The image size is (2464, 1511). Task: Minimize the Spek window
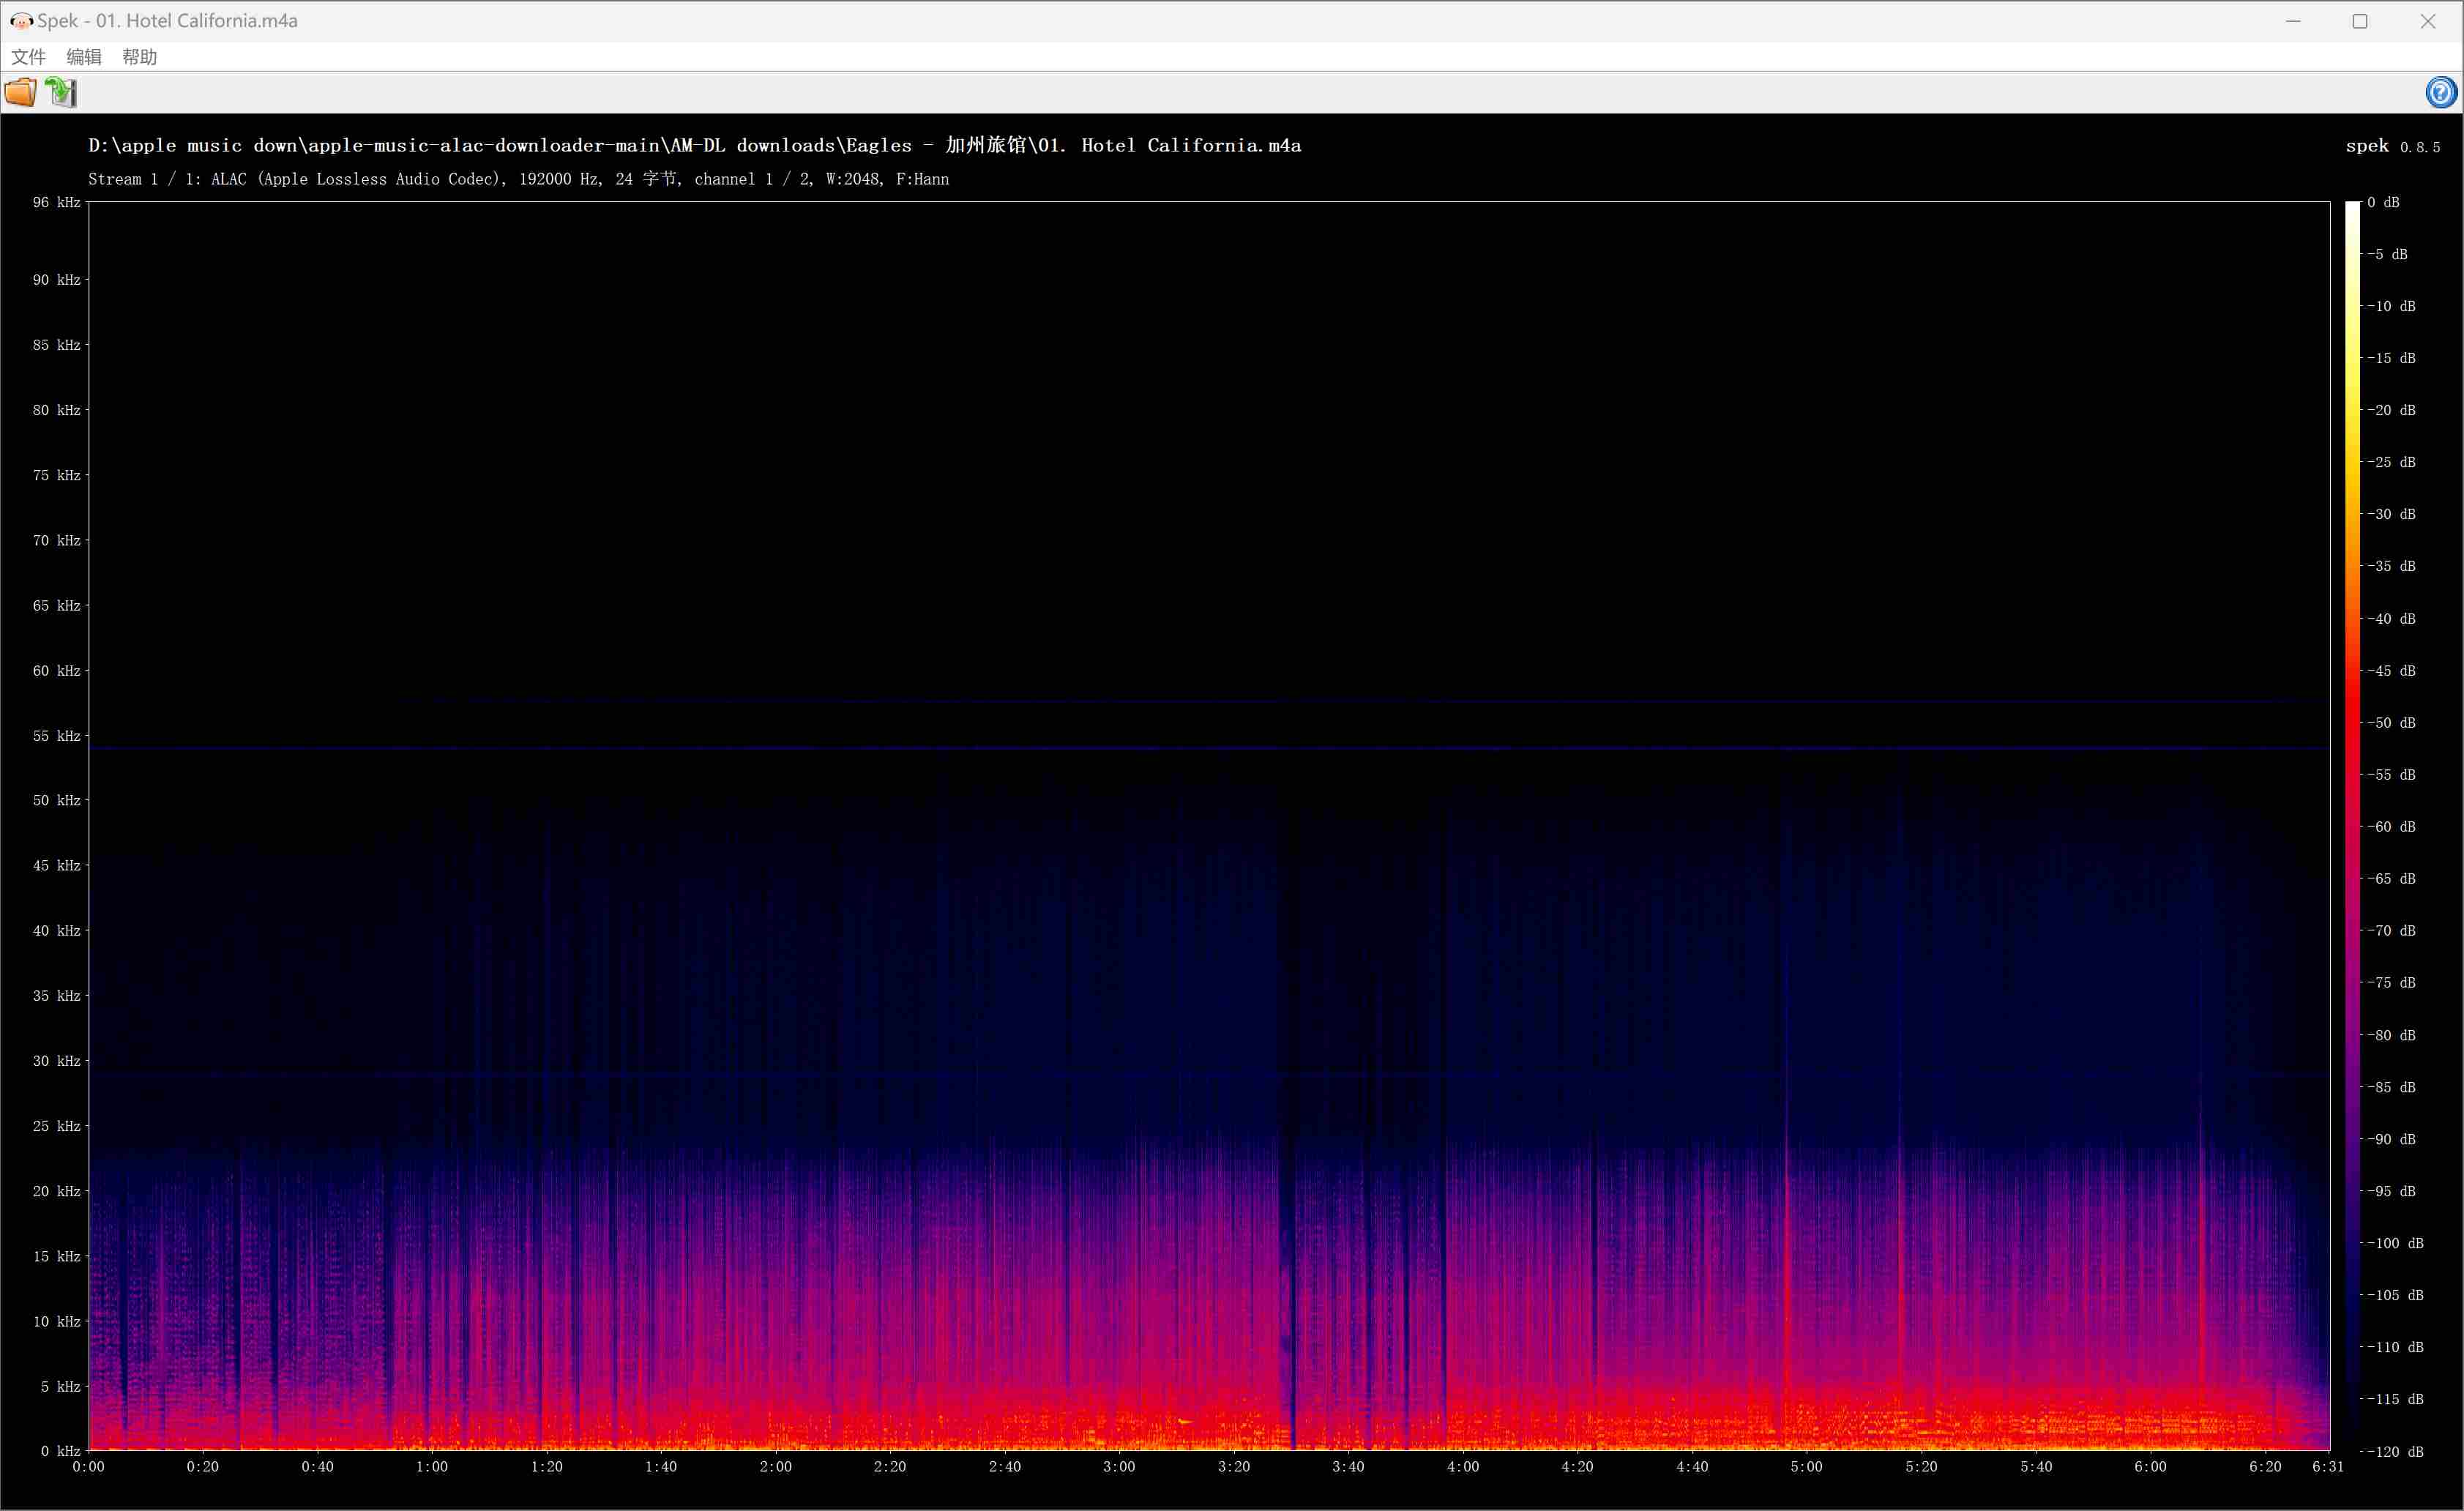pyautogui.click(x=2293, y=21)
